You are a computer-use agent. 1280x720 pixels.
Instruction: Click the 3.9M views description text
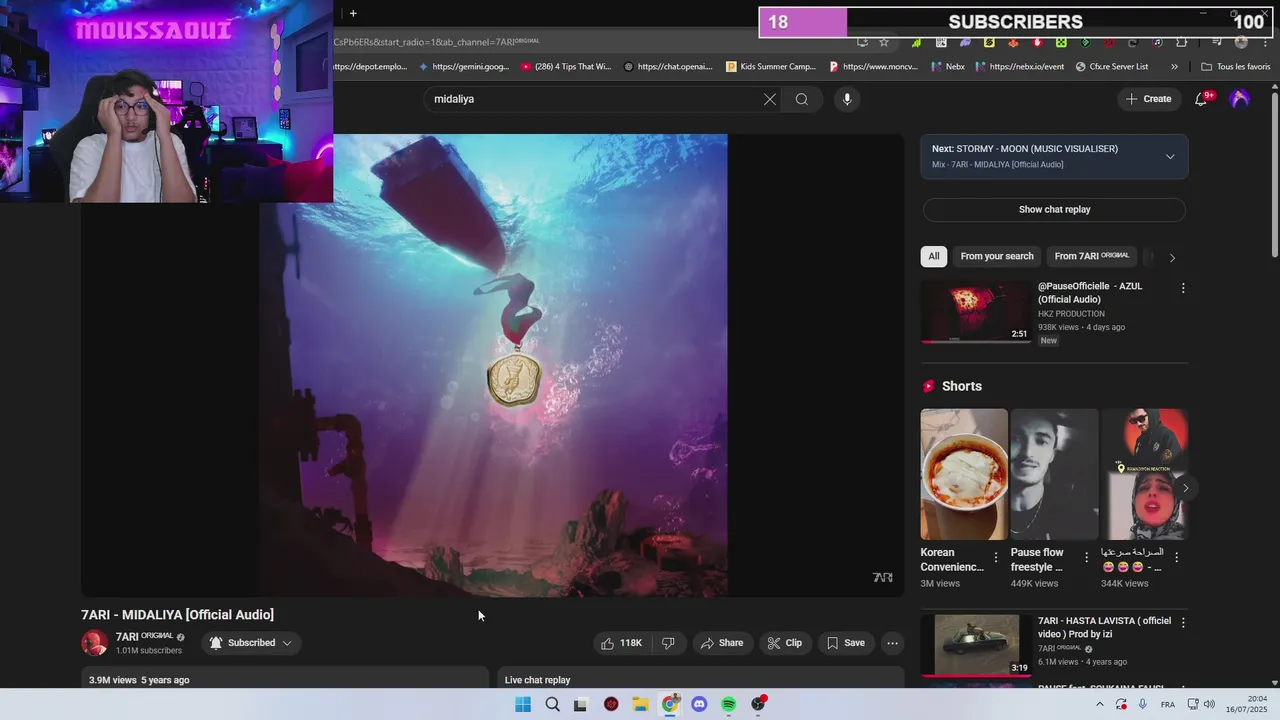pos(139,680)
